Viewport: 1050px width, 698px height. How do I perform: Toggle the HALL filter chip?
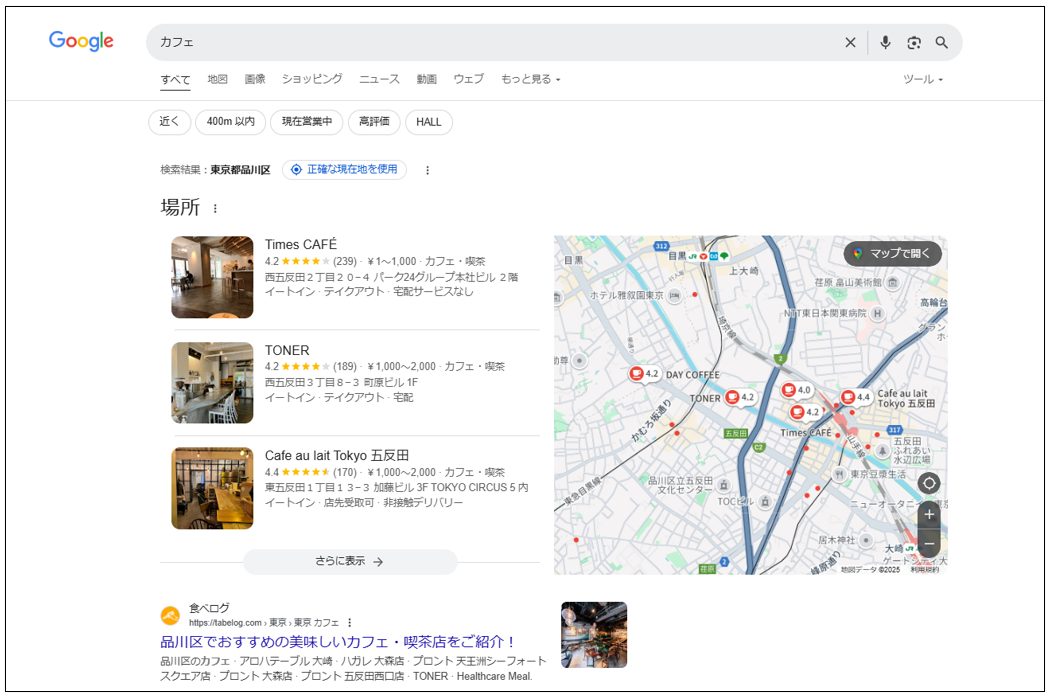coord(429,122)
